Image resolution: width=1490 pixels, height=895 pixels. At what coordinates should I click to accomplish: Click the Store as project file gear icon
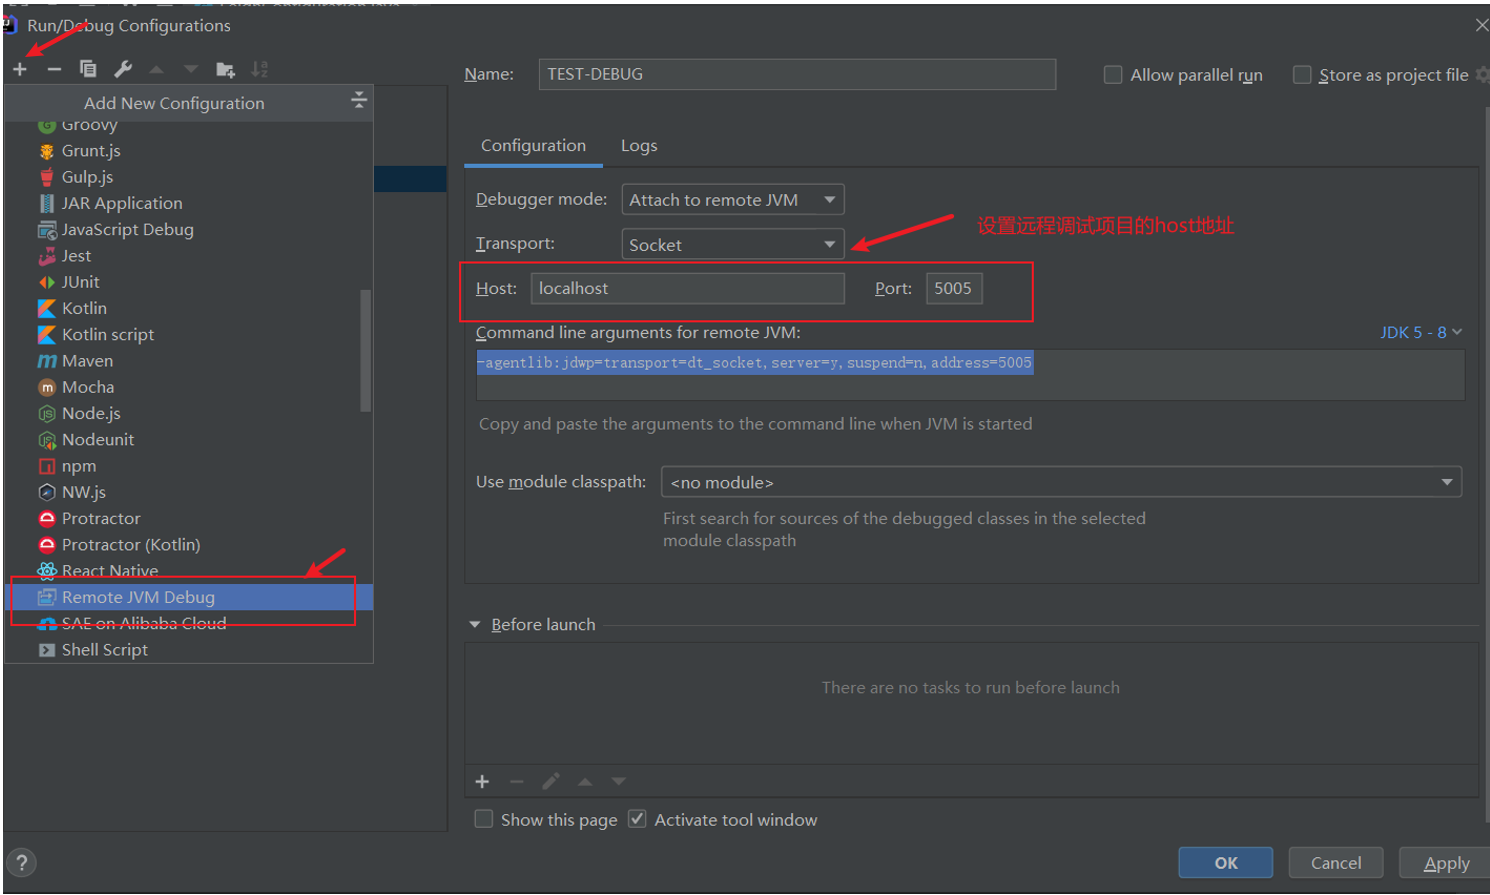[1481, 75]
